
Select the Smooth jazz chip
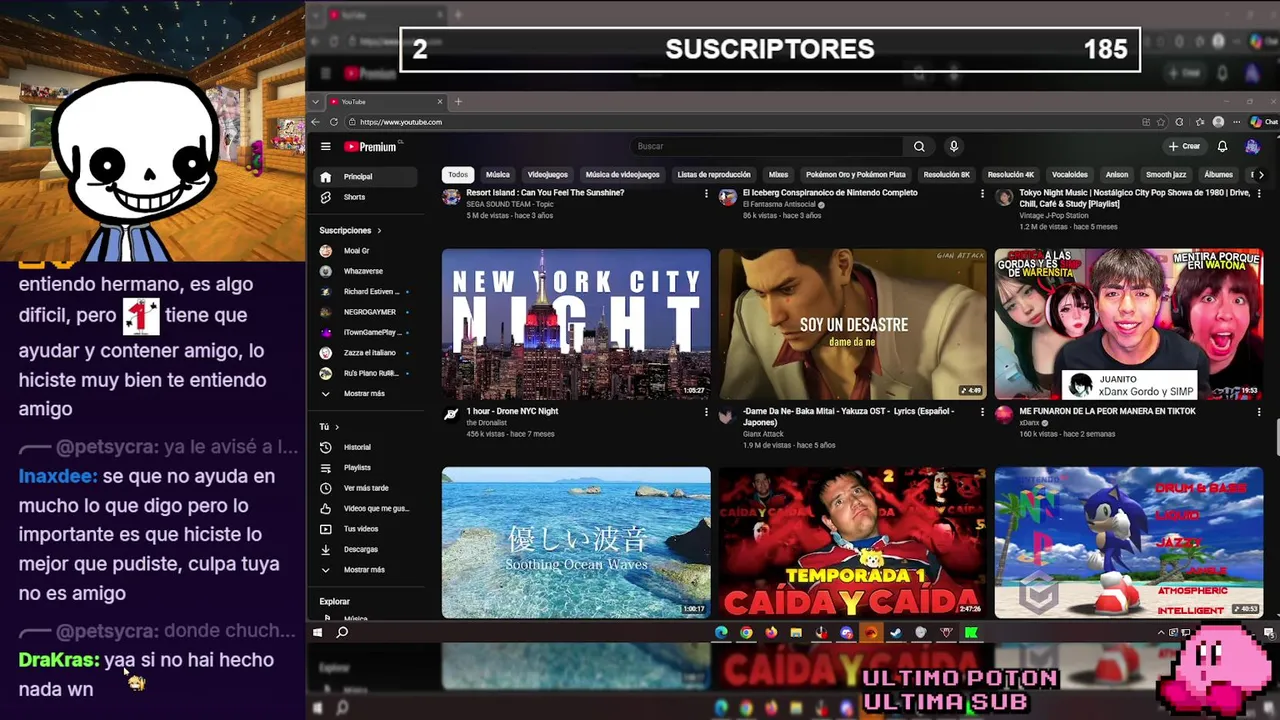pyautogui.click(x=1166, y=174)
